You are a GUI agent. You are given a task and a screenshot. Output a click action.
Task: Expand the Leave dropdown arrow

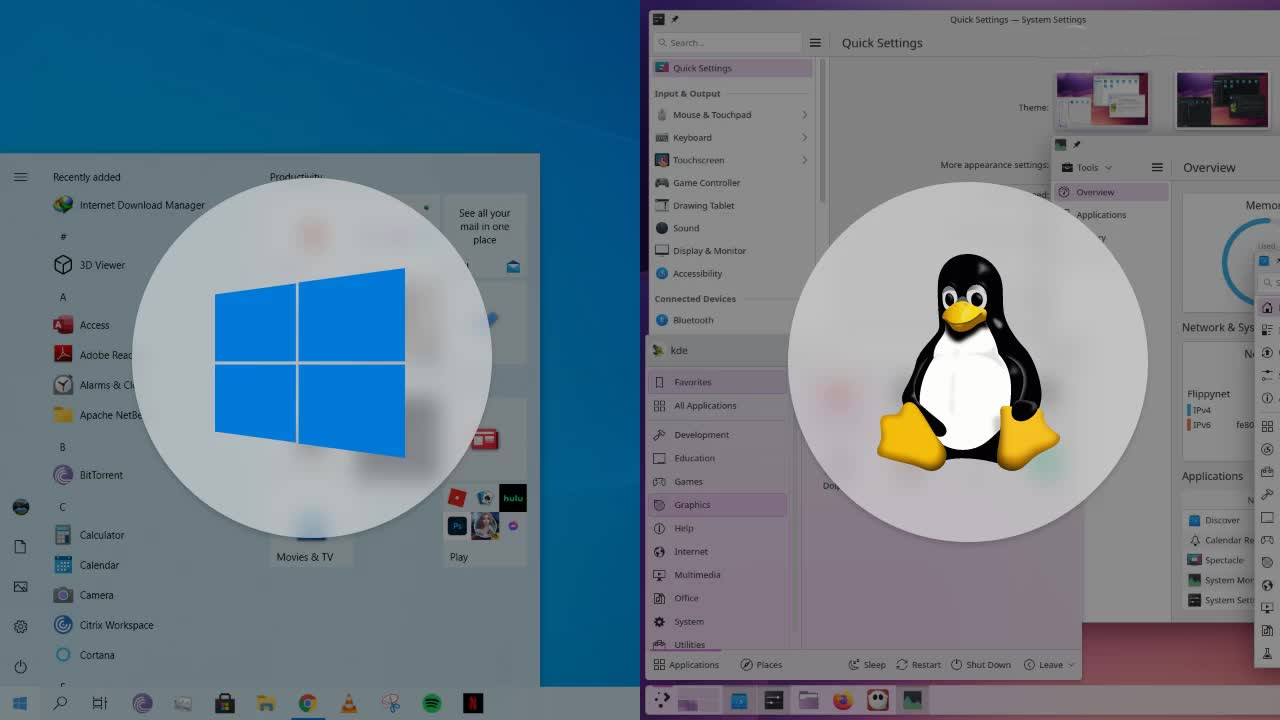click(x=1071, y=665)
